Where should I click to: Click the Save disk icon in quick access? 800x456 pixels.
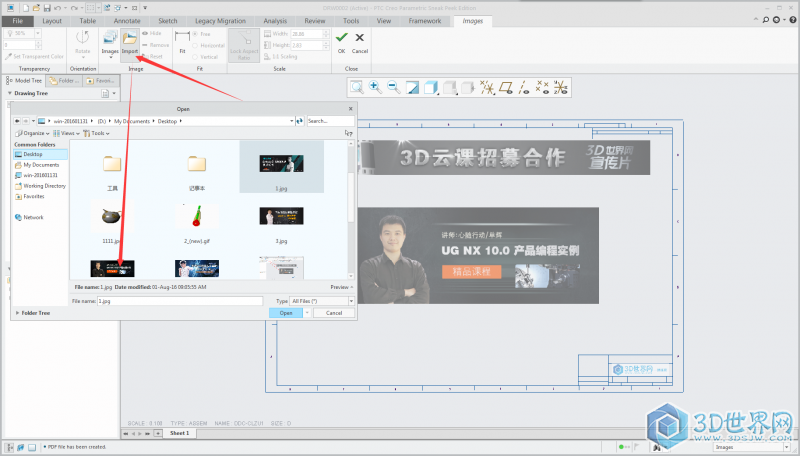47,8
